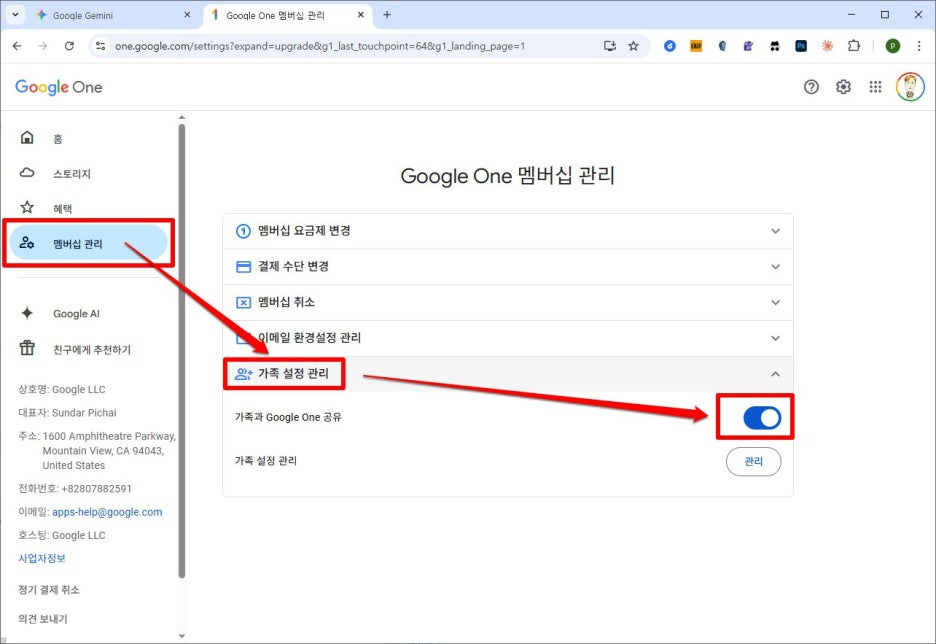
Task: Open the Google apps grid icon
Action: pyautogui.click(x=875, y=87)
